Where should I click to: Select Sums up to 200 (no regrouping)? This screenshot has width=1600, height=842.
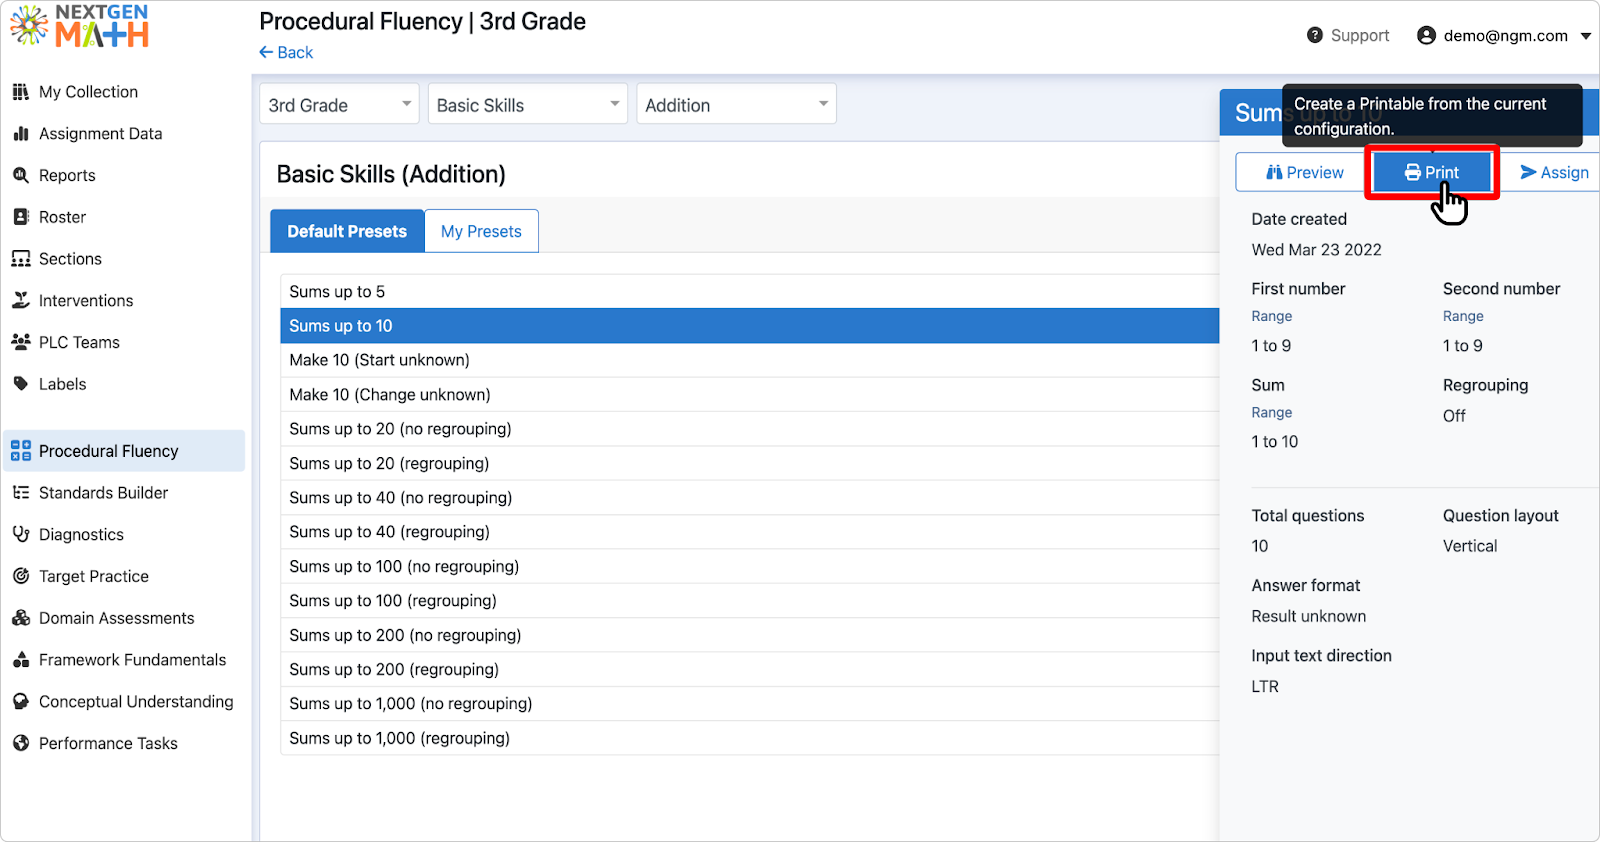[750, 635]
